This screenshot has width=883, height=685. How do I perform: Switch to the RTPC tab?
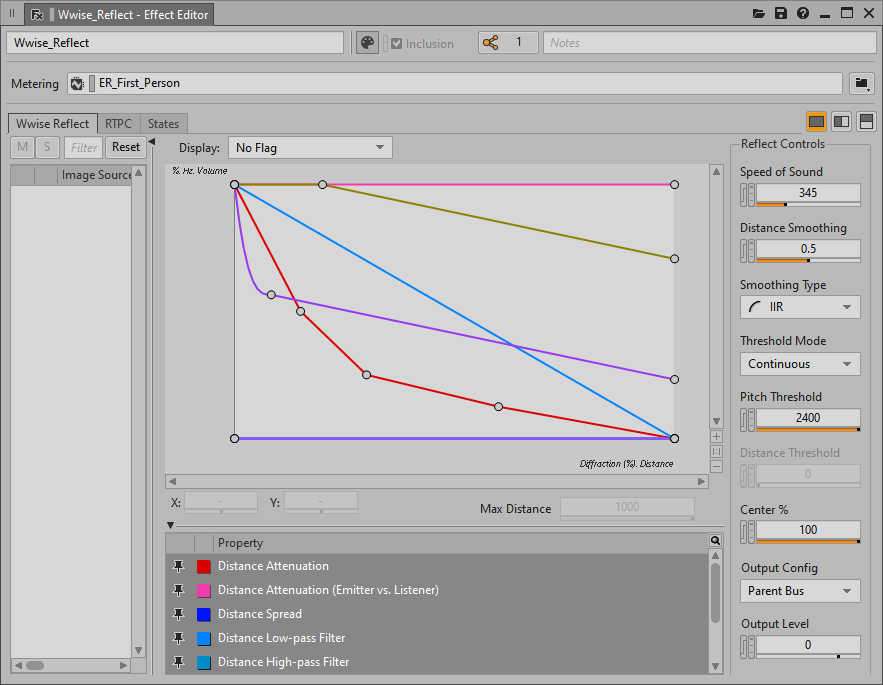(118, 123)
